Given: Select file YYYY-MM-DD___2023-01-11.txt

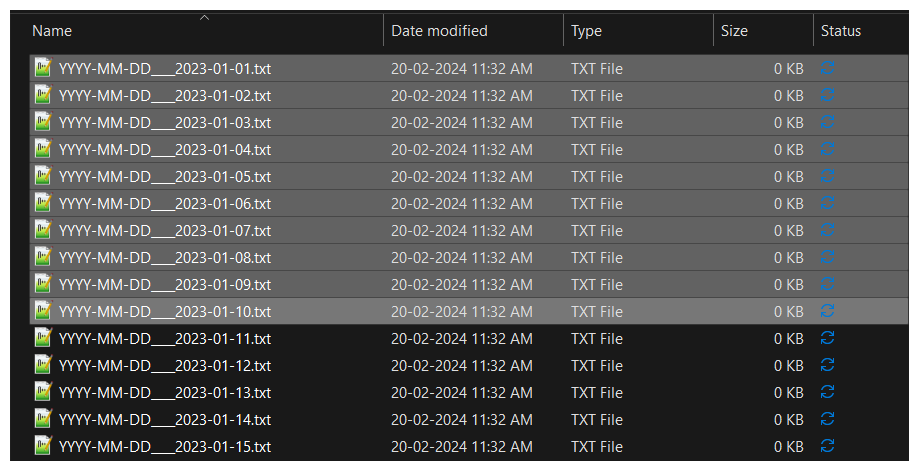Looking at the screenshot, I should tap(468, 338).
